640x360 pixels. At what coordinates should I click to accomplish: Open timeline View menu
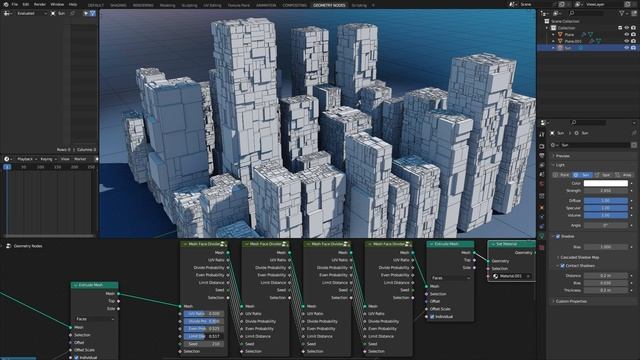click(65, 159)
